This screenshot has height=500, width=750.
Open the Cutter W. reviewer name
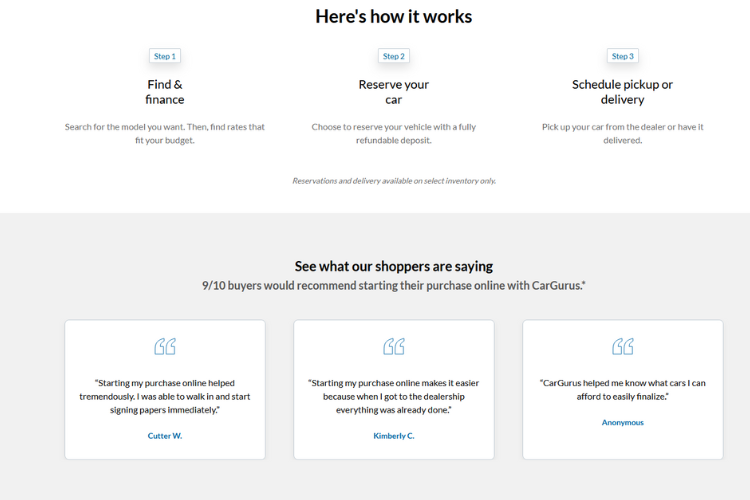click(x=165, y=436)
